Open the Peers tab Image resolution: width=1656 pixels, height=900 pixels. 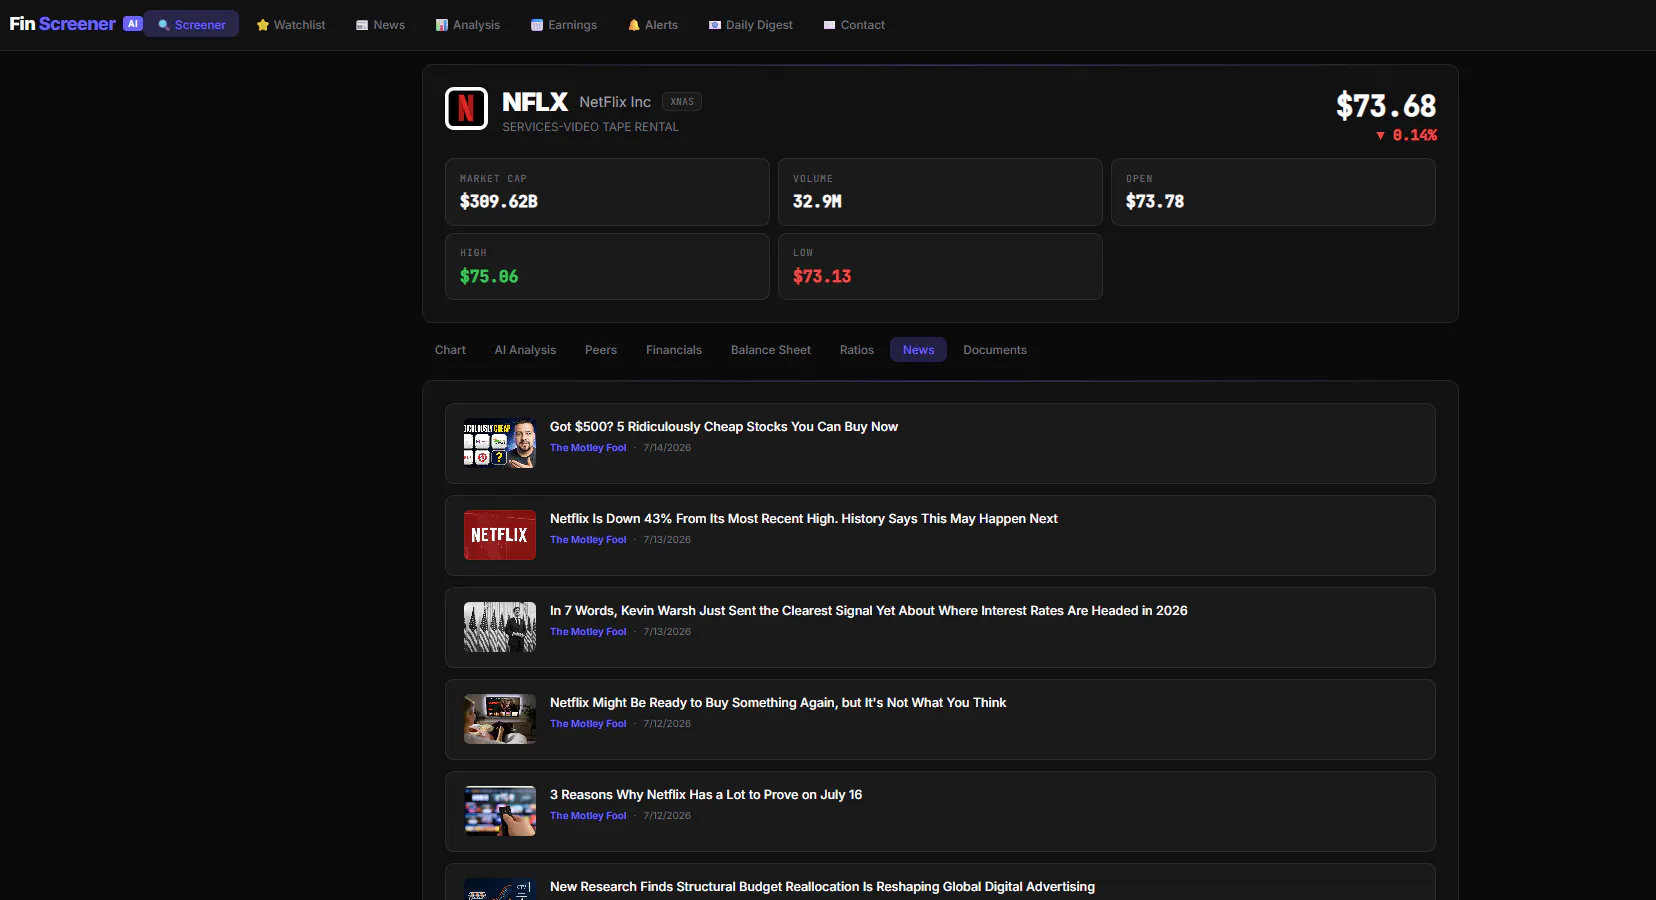(x=601, y=350)
